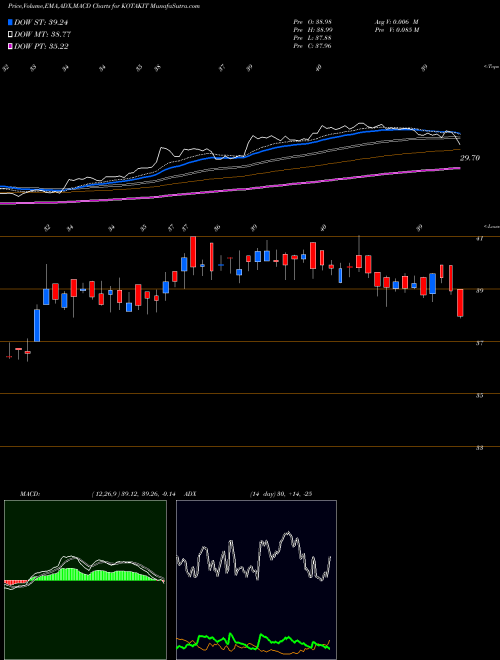The width and height of the screenshot is (500, 660).
Task: Click the ADX '(14 day) 30, +14, -25' values
Action: coord(280,494)
